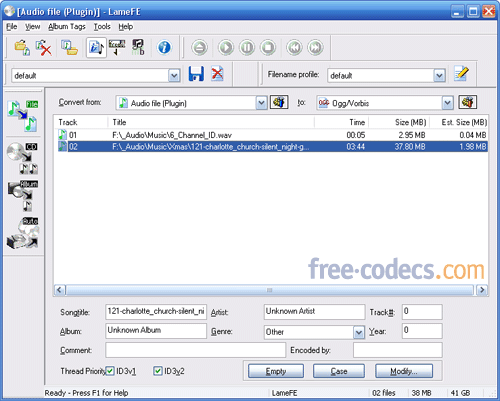Click the Artist input field
The image size is (500, 401).
coord(314,312)
